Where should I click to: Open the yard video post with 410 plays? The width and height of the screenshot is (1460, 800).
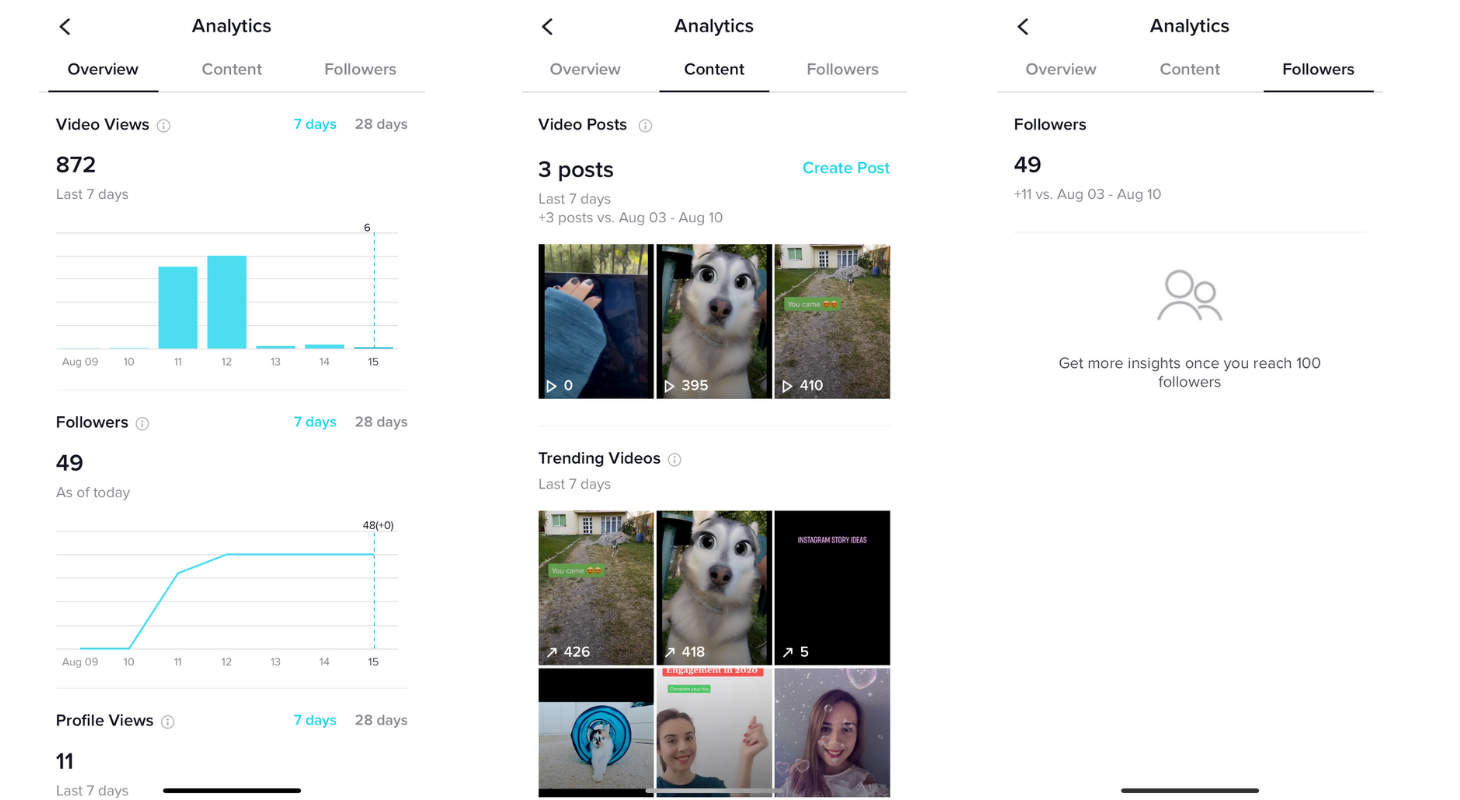tap(832, 321)
